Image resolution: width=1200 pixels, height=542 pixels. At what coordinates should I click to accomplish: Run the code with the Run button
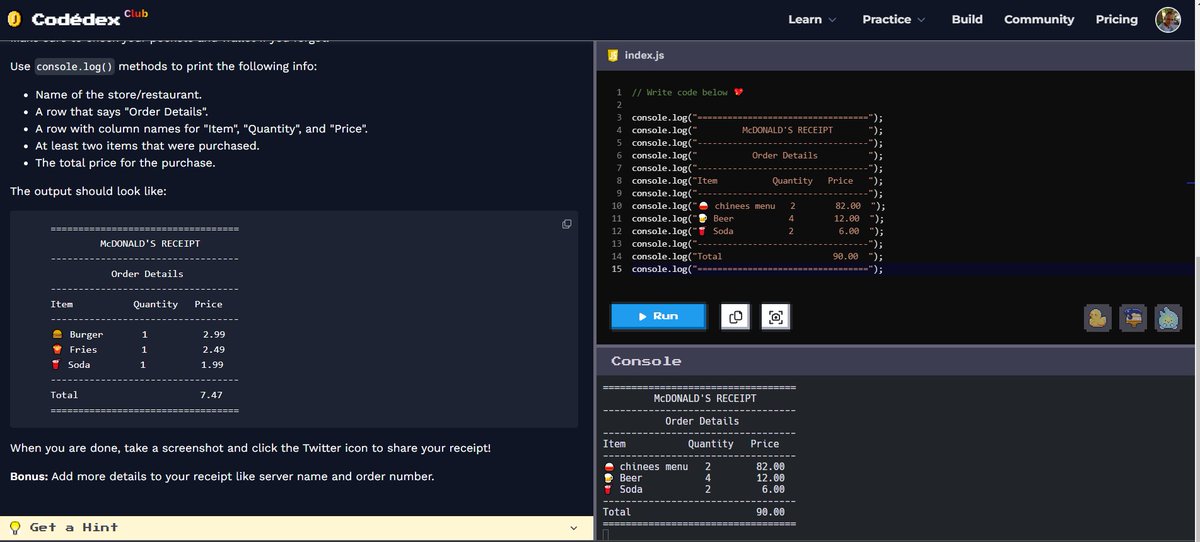658,316
